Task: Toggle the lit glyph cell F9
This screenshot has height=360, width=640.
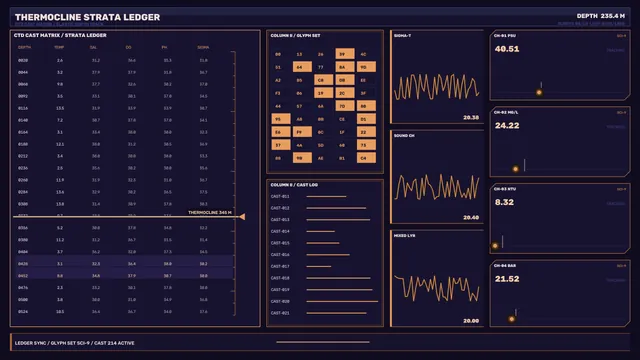Action: click(x=302, y=132)
